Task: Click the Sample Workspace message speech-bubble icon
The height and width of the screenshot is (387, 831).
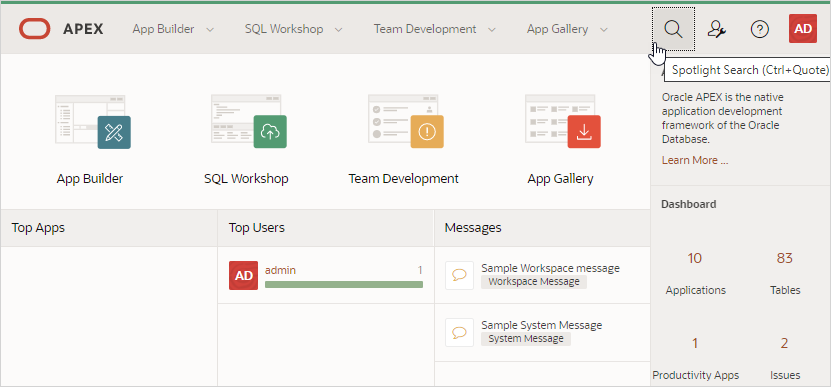Action: tap(459, 275)
